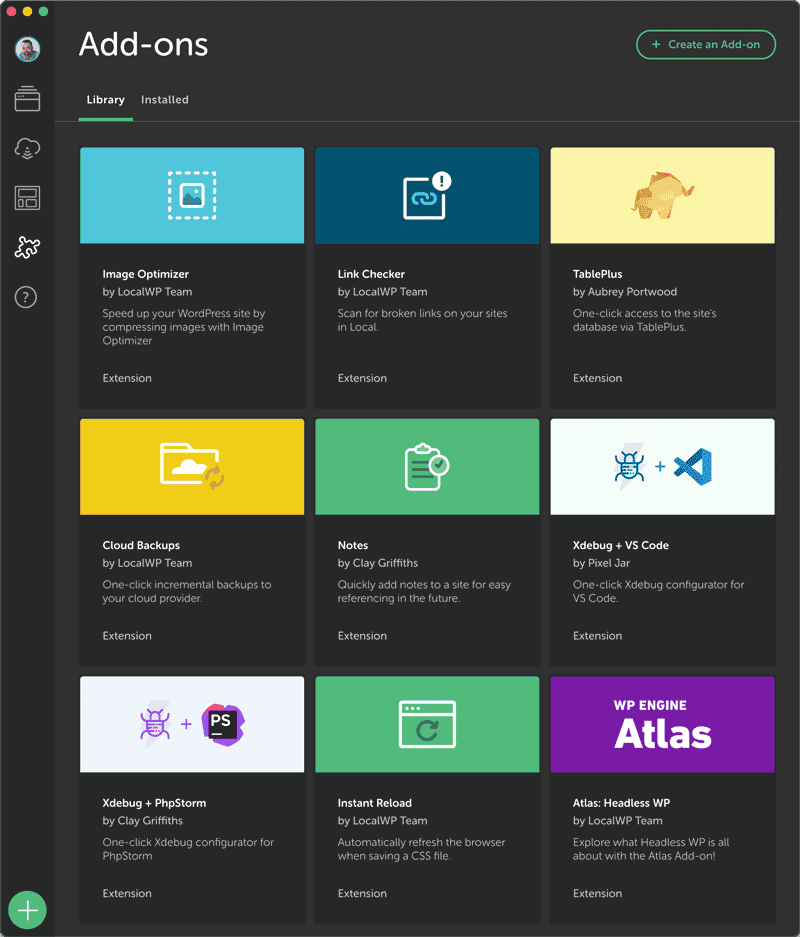Viewport: 800px width, 937px height.
Task: Click the Notes clipboard banner
Action: click(427, 467)
